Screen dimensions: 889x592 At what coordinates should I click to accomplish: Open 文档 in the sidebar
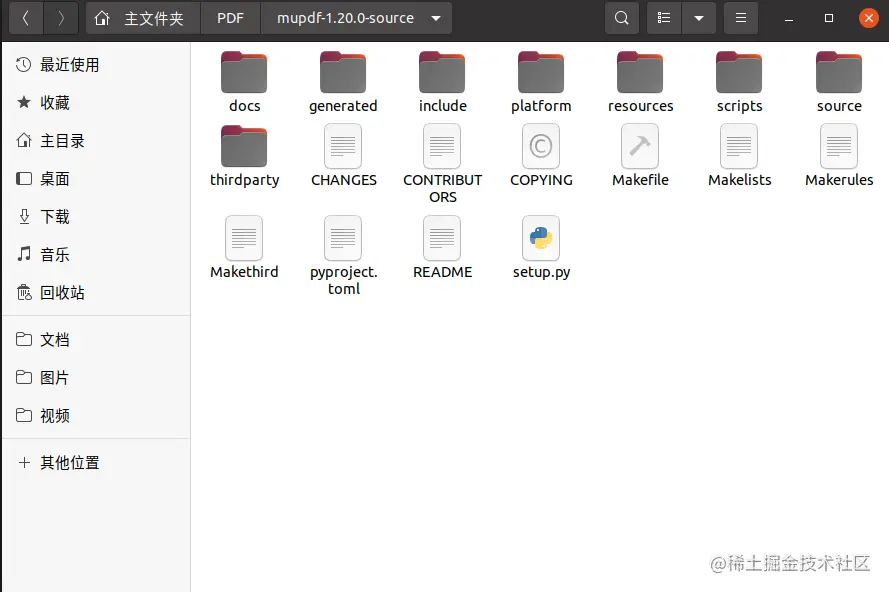click(x=96, y=340)
